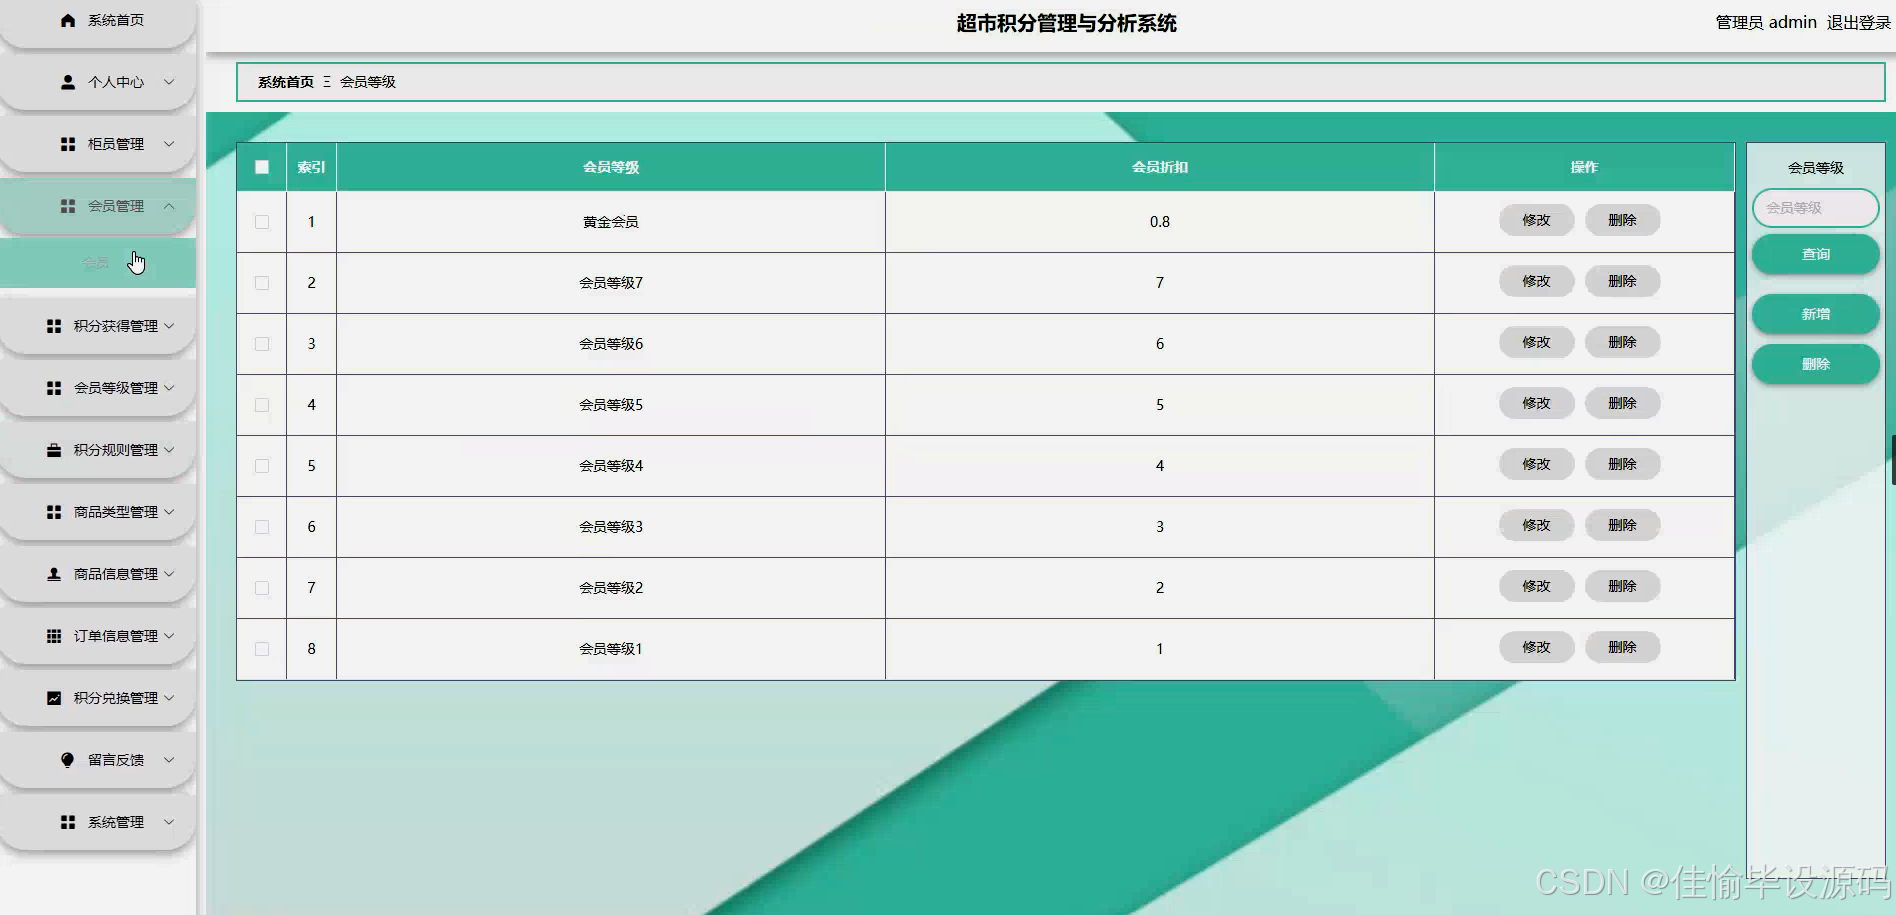Open the 积分兑换管理 menu label
Viewport: 1896px width, 915px height.
pyautogui.click(x=116, y=698)
